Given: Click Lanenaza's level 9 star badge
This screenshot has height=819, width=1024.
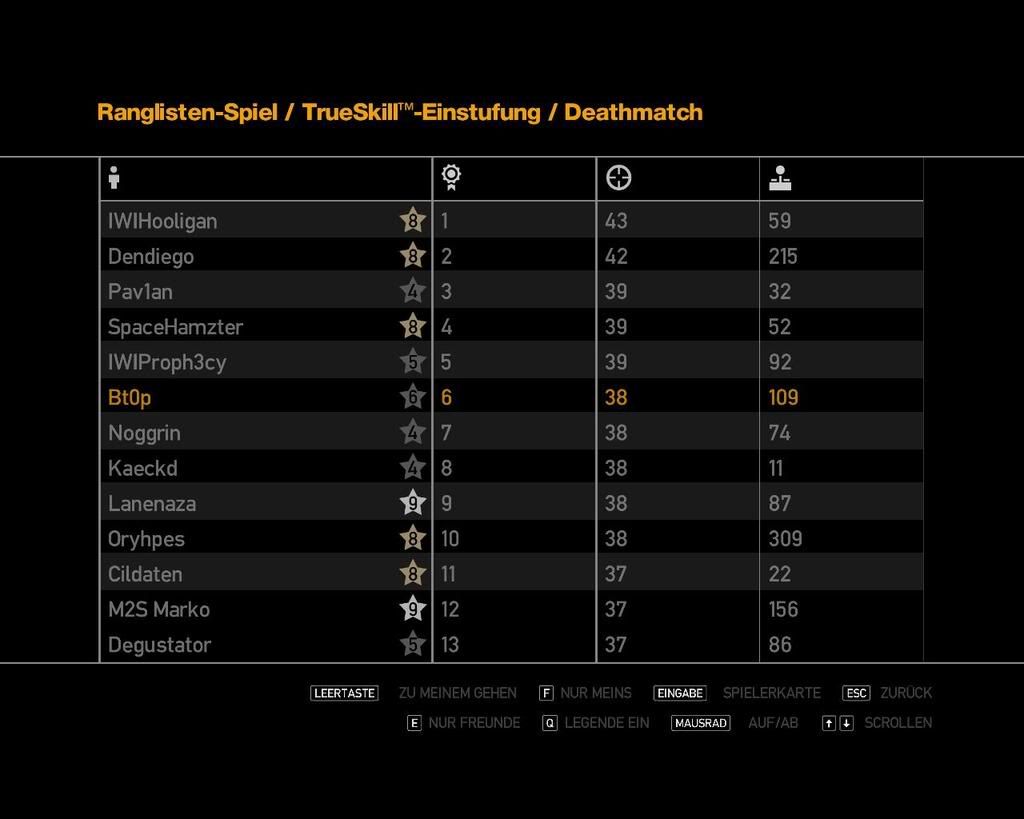Looking at the screenshot, I should click(x=412, y=503).
